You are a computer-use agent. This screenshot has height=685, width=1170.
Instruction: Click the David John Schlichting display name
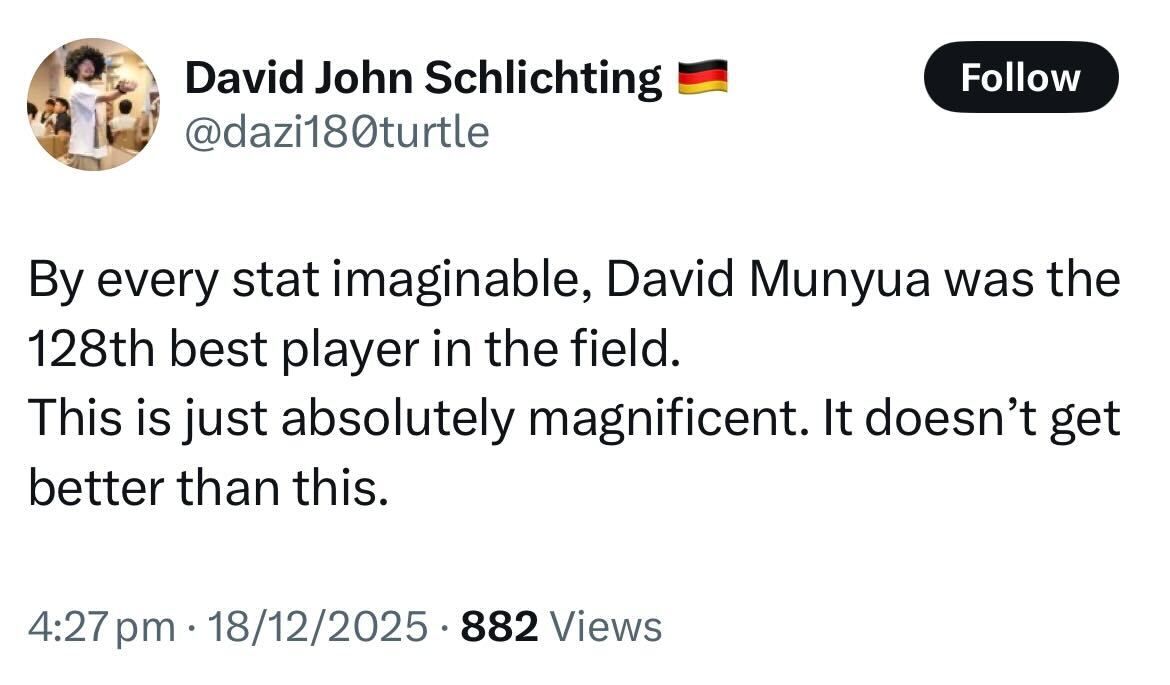tap(424, 79)
